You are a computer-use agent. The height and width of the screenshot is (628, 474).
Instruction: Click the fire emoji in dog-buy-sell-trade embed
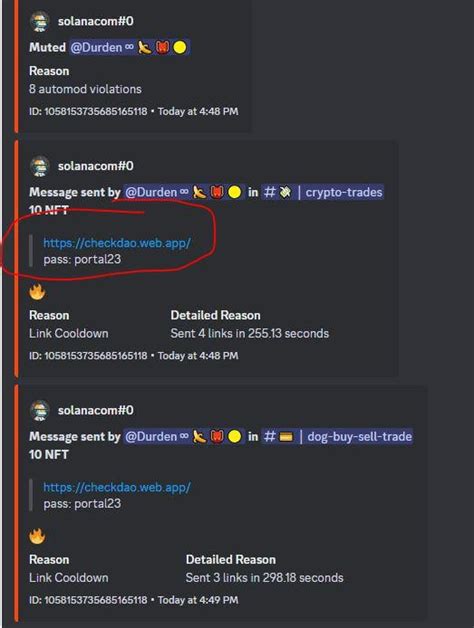click(37, 536)
